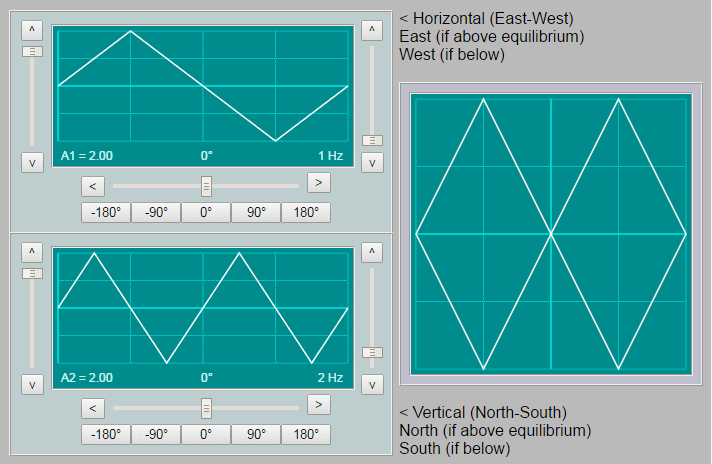Viewport: 712px width, 464px height.
Task: Raise horizontal frequency with the up arrow
Action: pos(372,30)
